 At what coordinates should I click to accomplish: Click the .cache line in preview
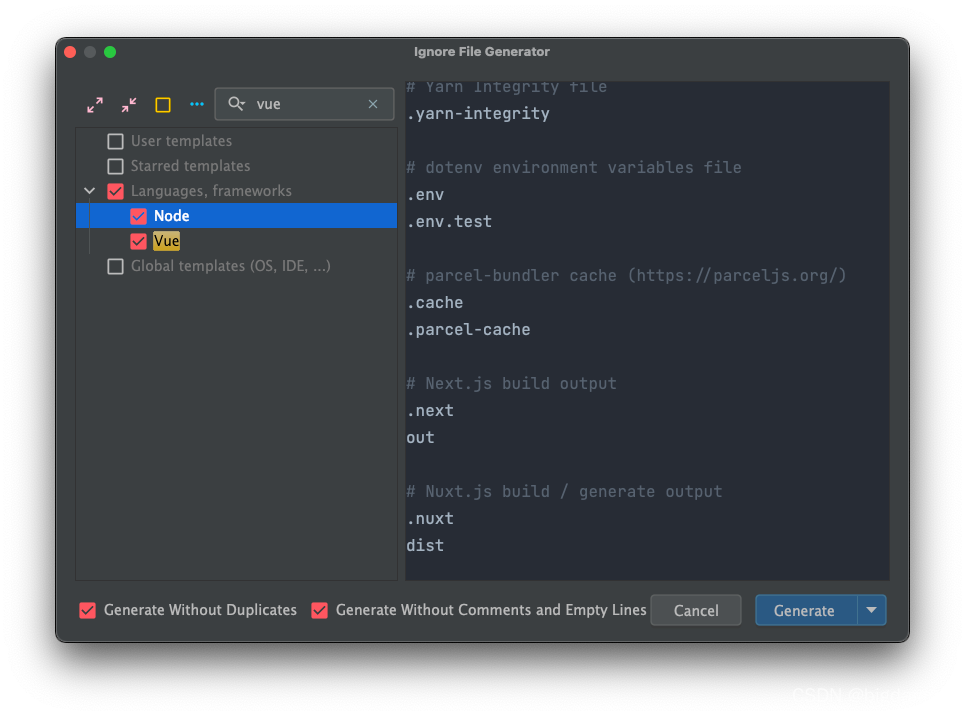tap(435, 303)
